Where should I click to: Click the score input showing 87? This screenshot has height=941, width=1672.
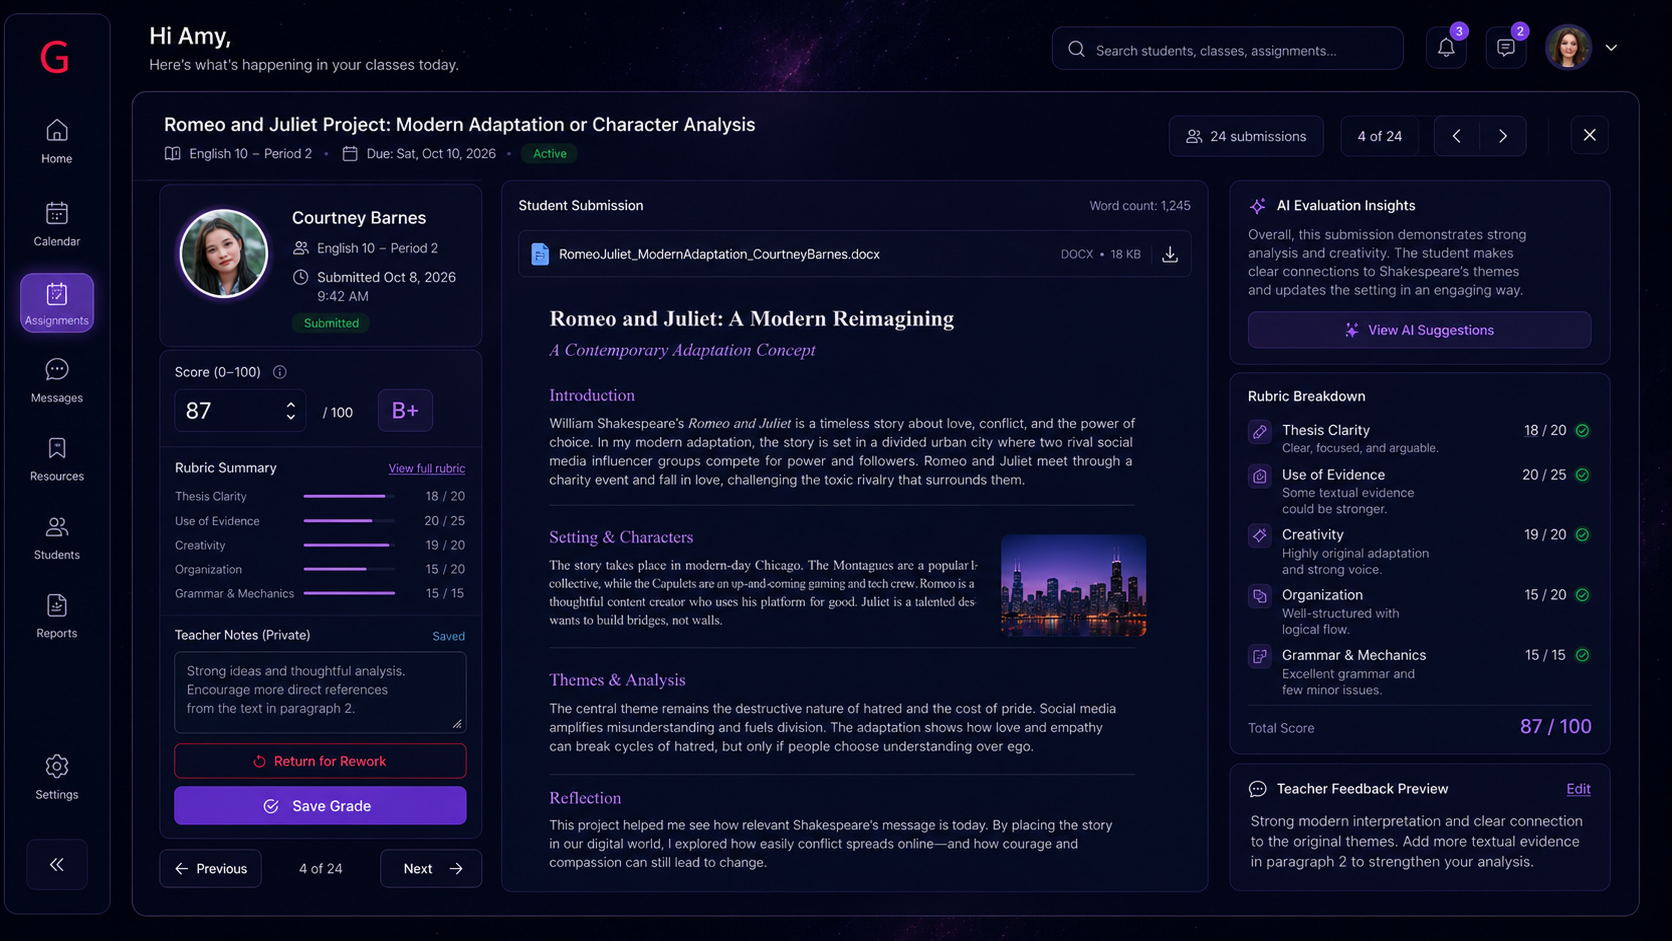pyautogui.click(x=240, y=411)
